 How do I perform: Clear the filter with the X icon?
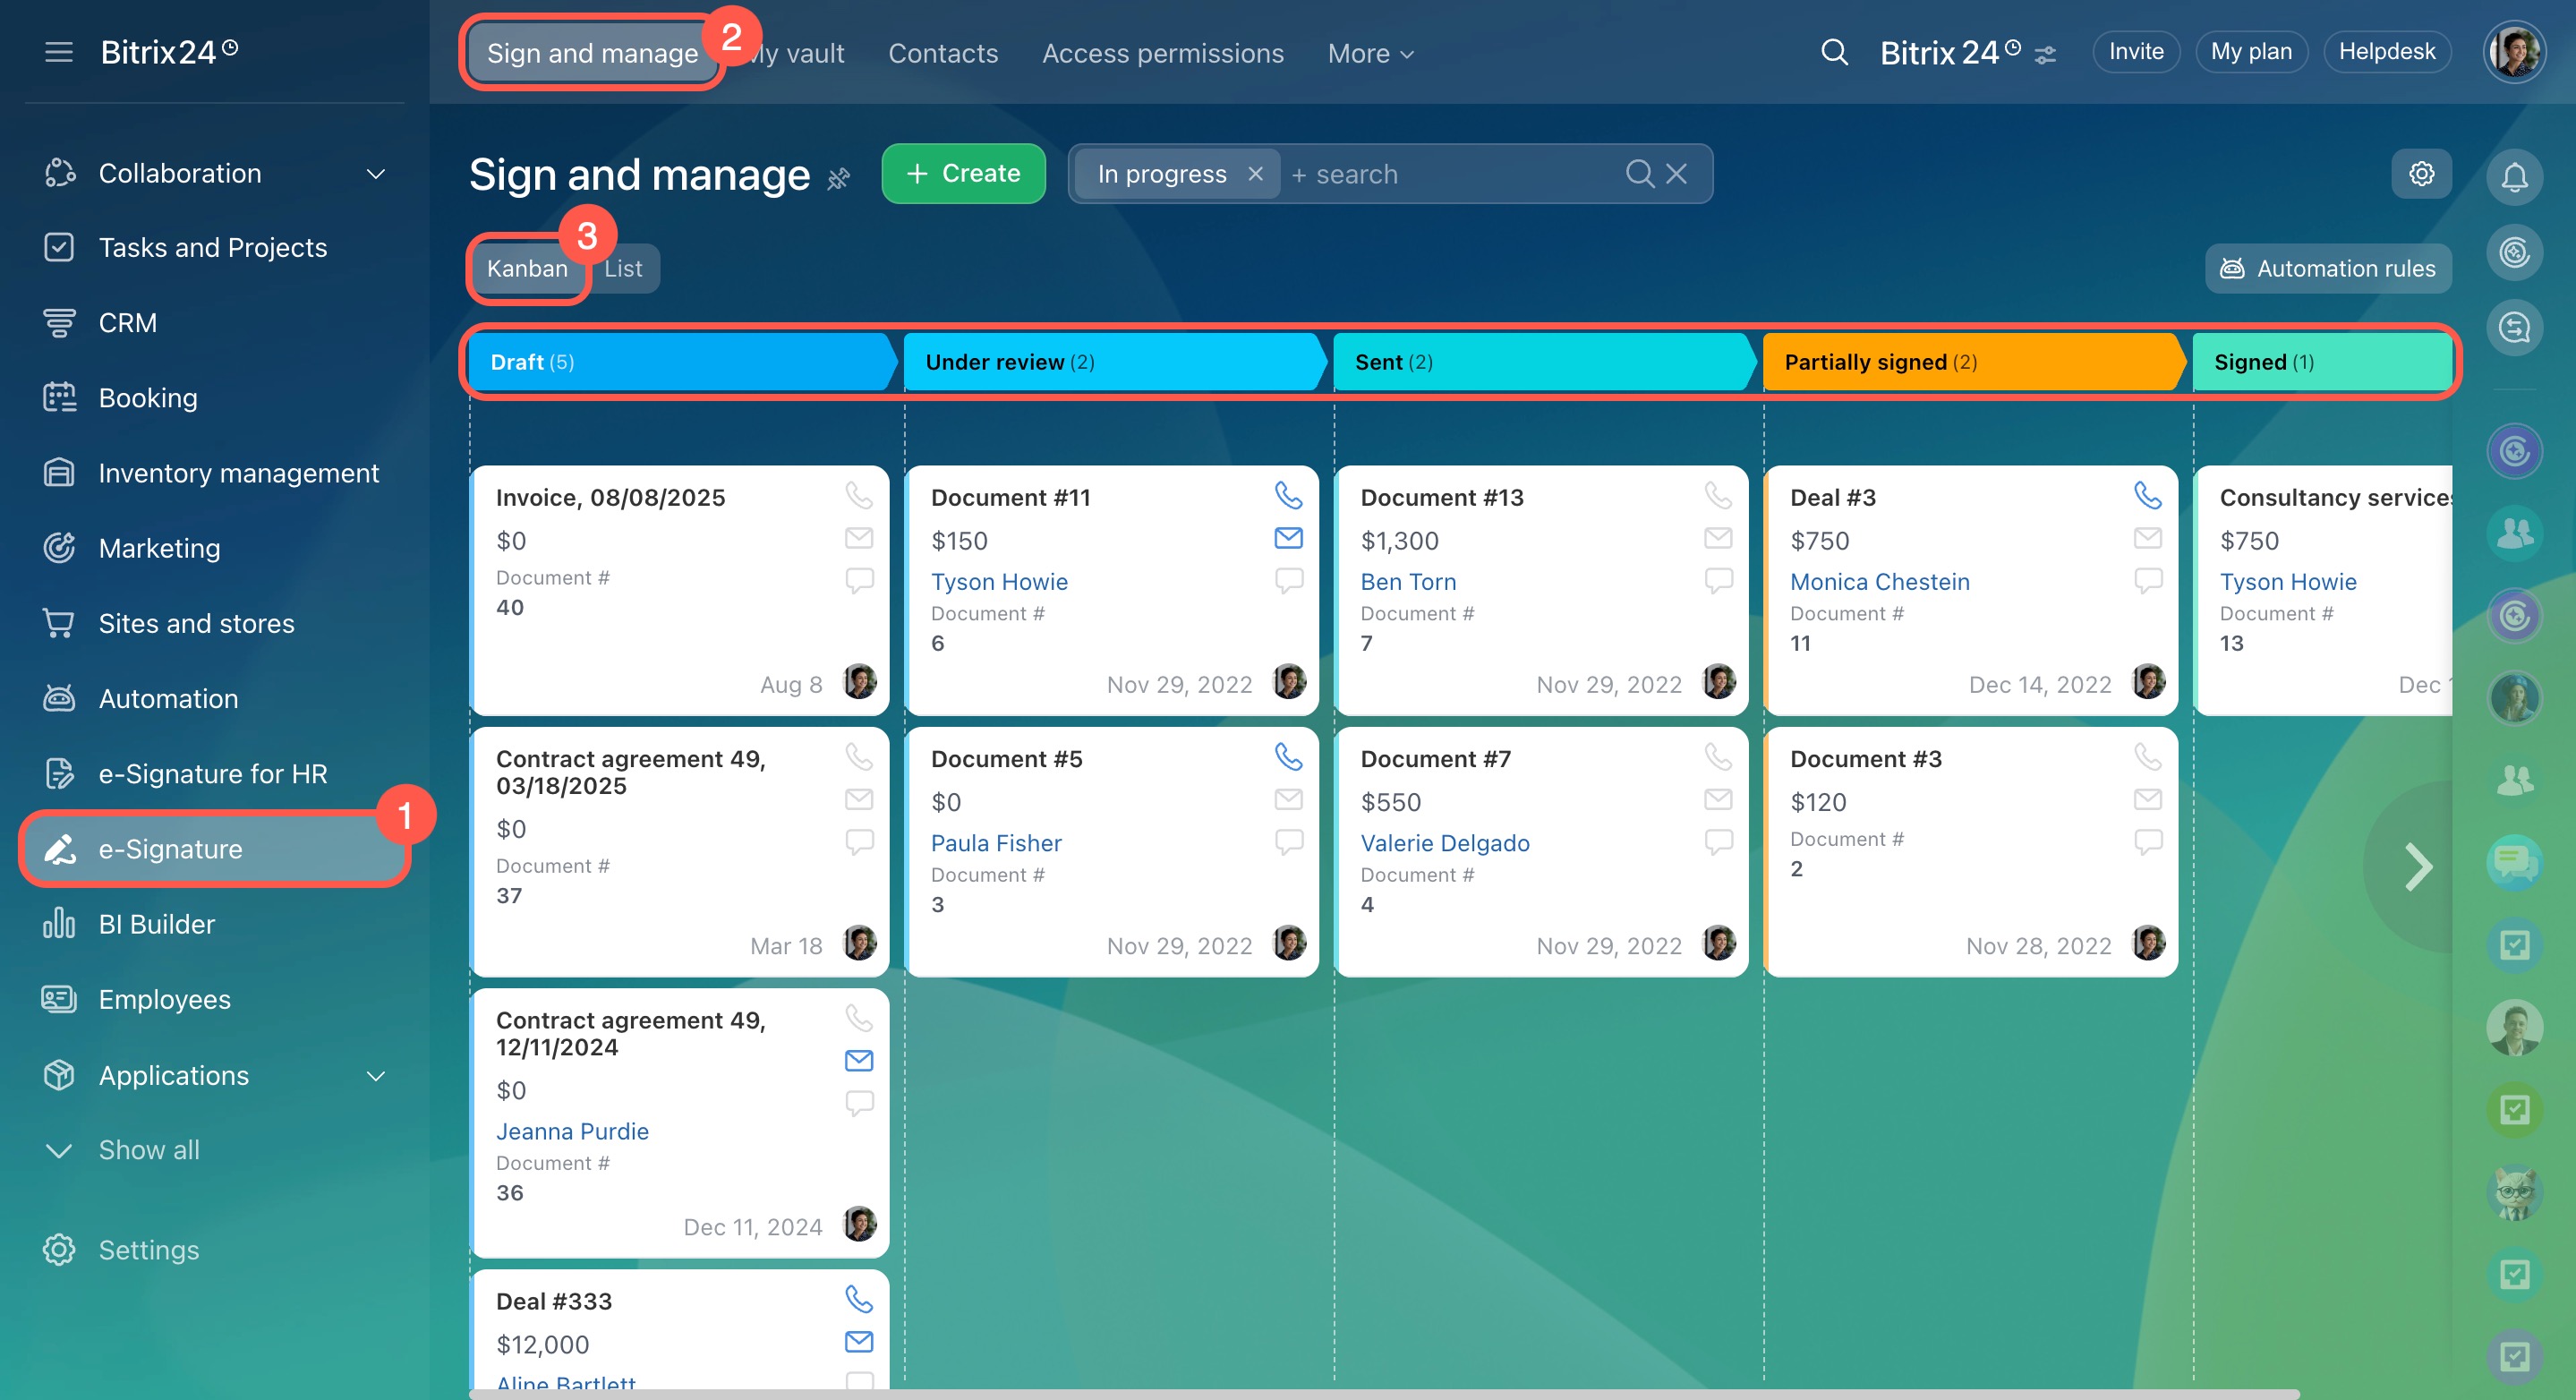click(x=1676, y=174)
